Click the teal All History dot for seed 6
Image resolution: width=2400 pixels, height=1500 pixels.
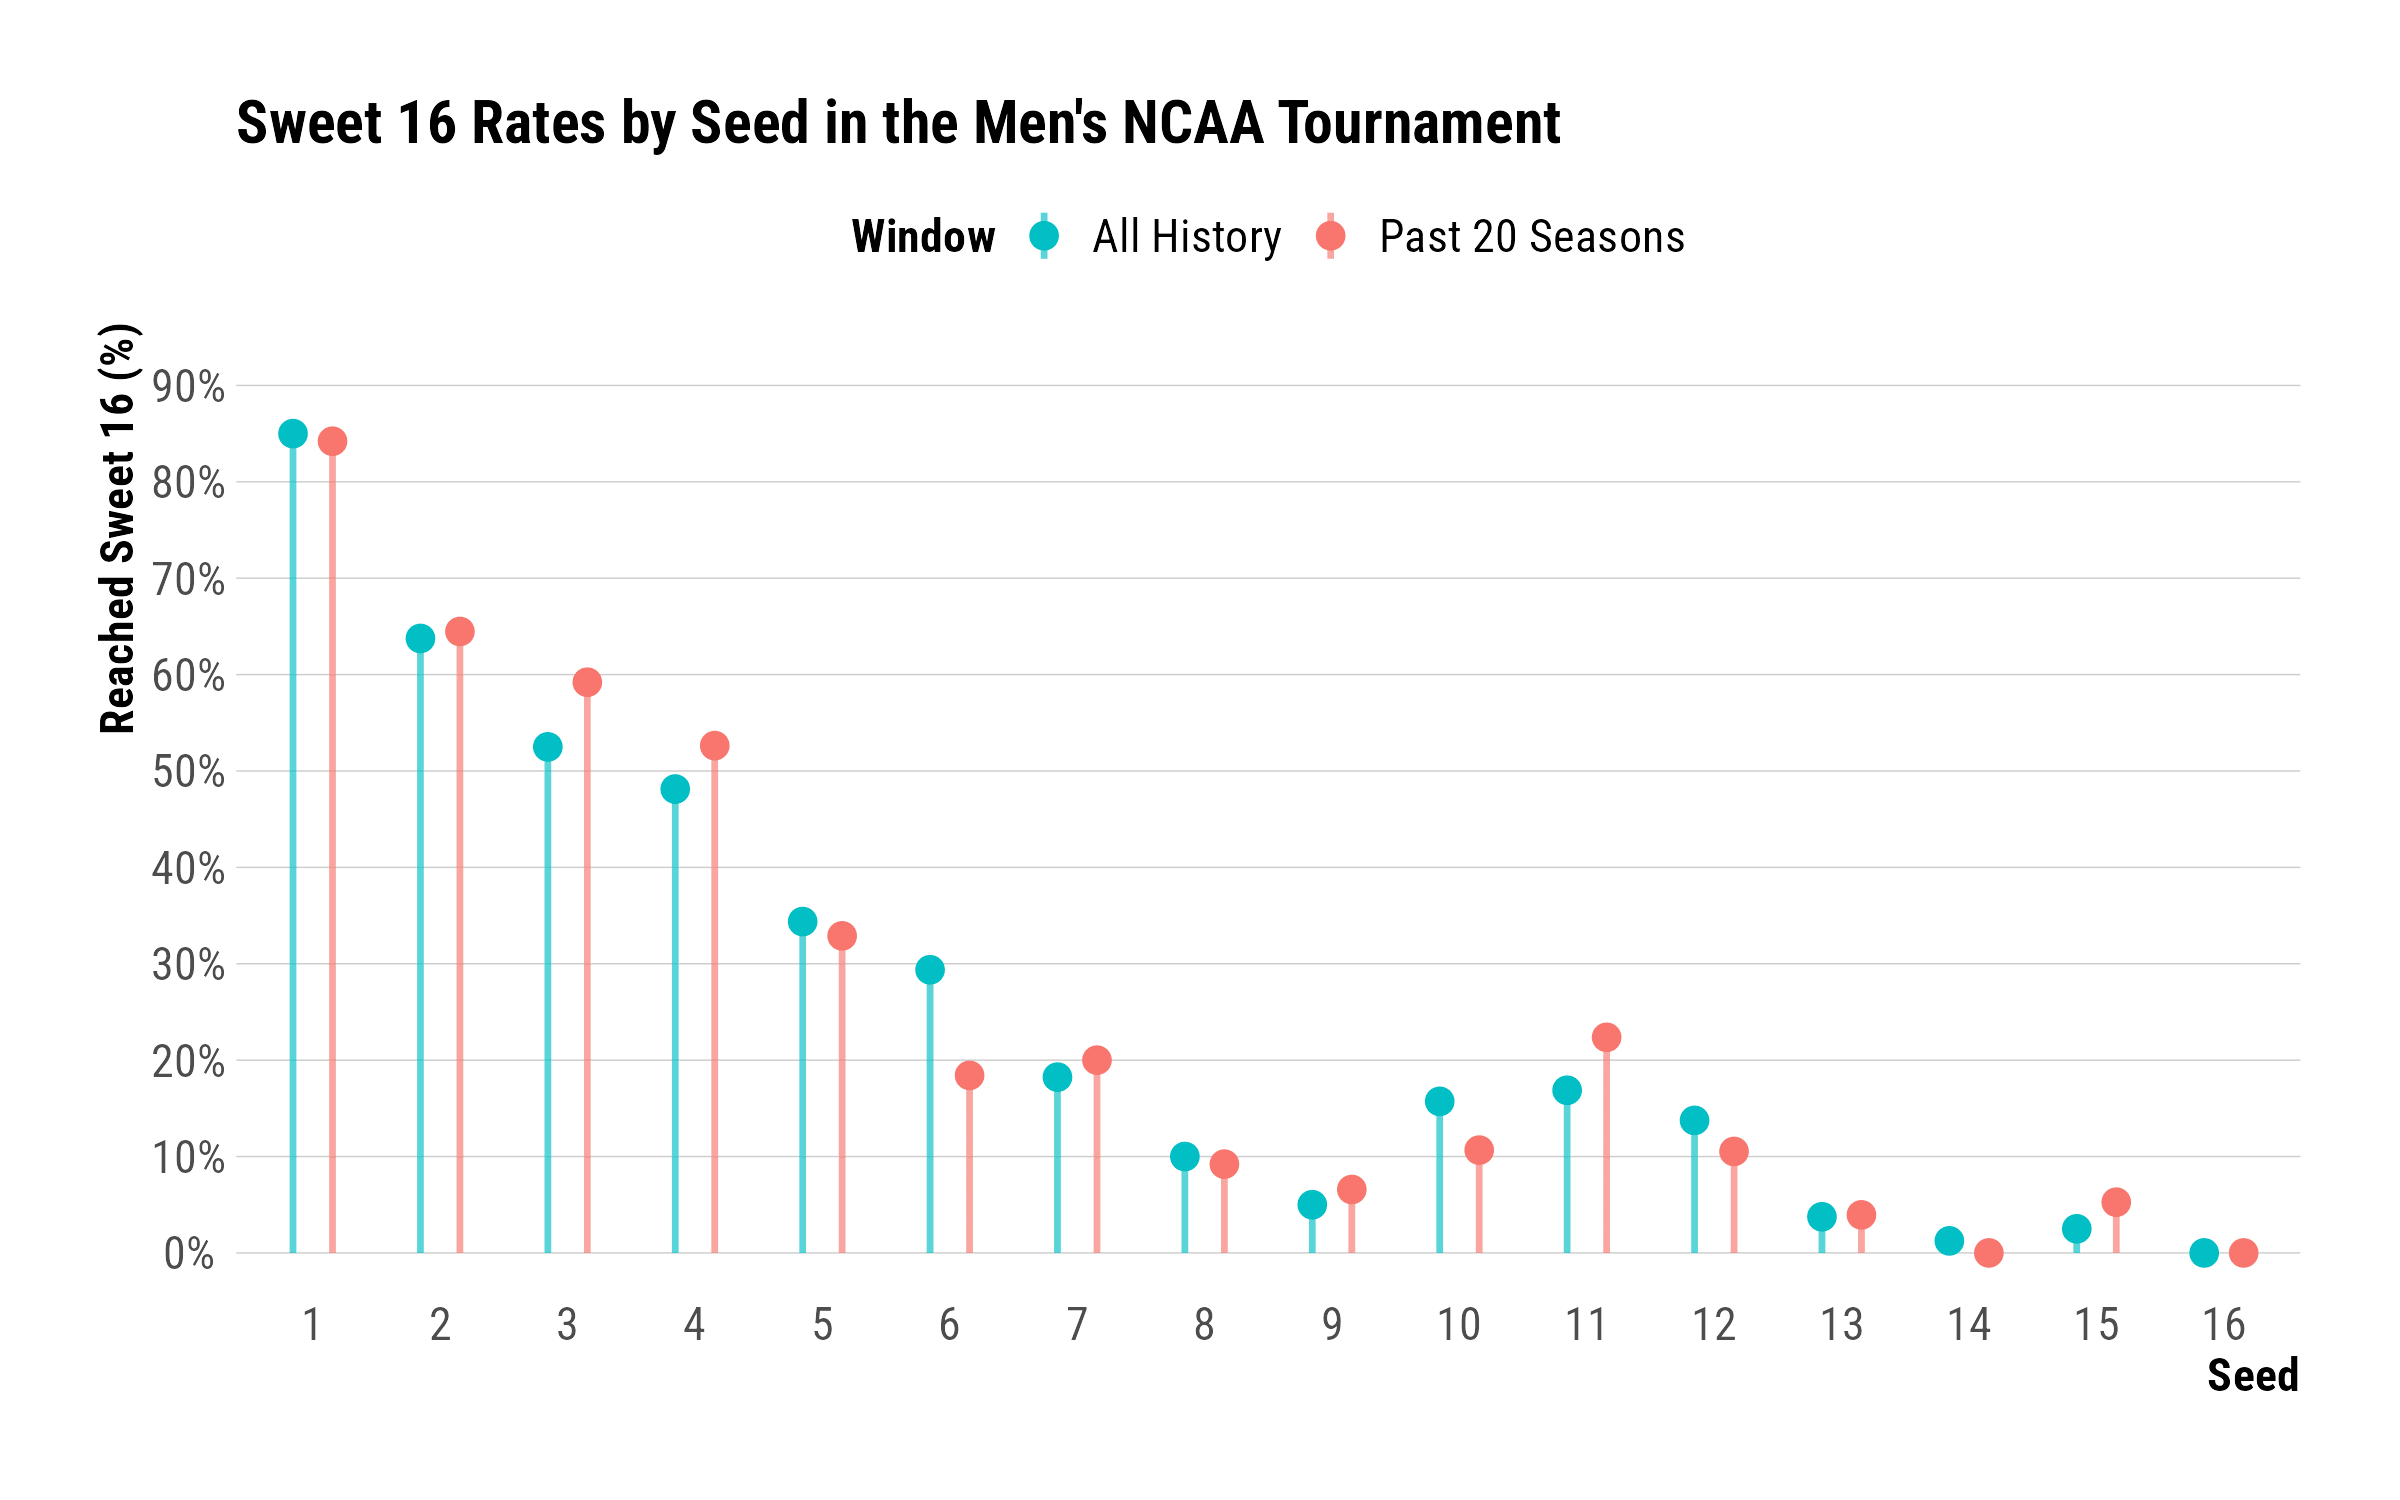[930, 970]
